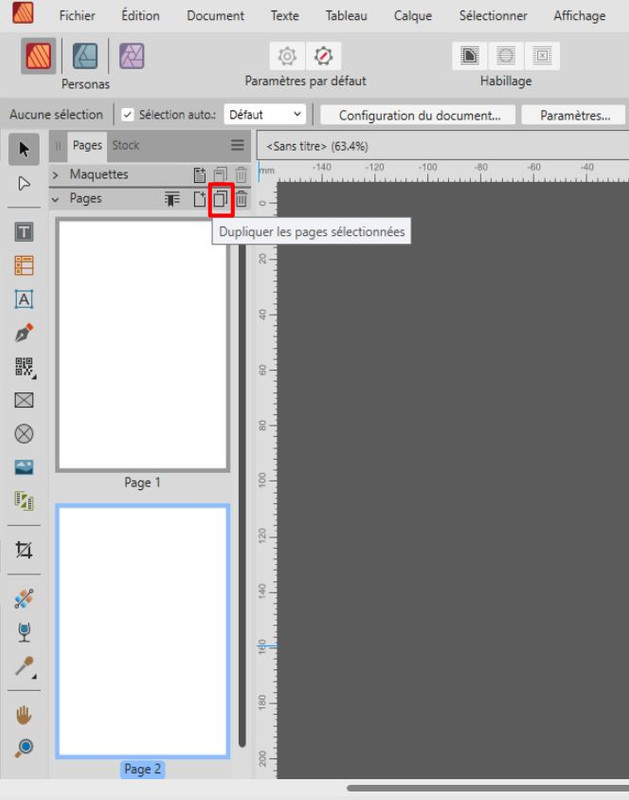Select the QR code tool
Screen dimensions: 629x800
(x=24, y=367)
